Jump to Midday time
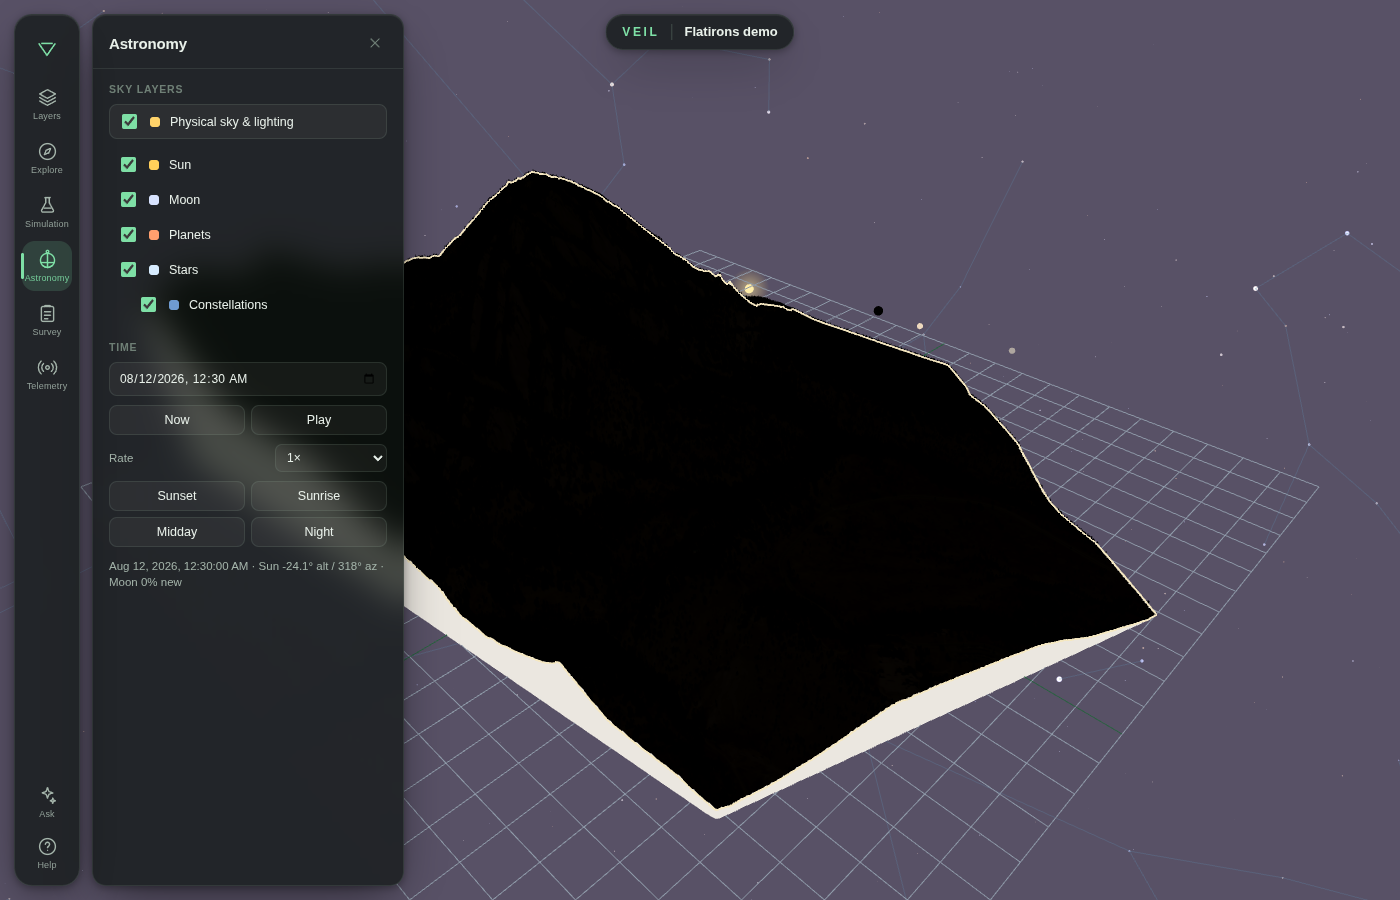Screen dimensions: 1400x900 tap(177, 532)
